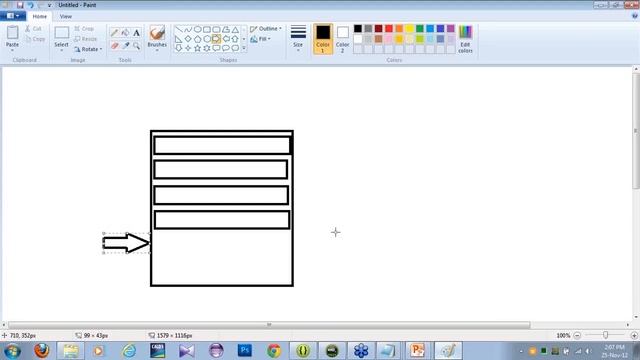Open the Paste dropdown arrow
This screenshot has height=360, width=640.
(12, 50)
